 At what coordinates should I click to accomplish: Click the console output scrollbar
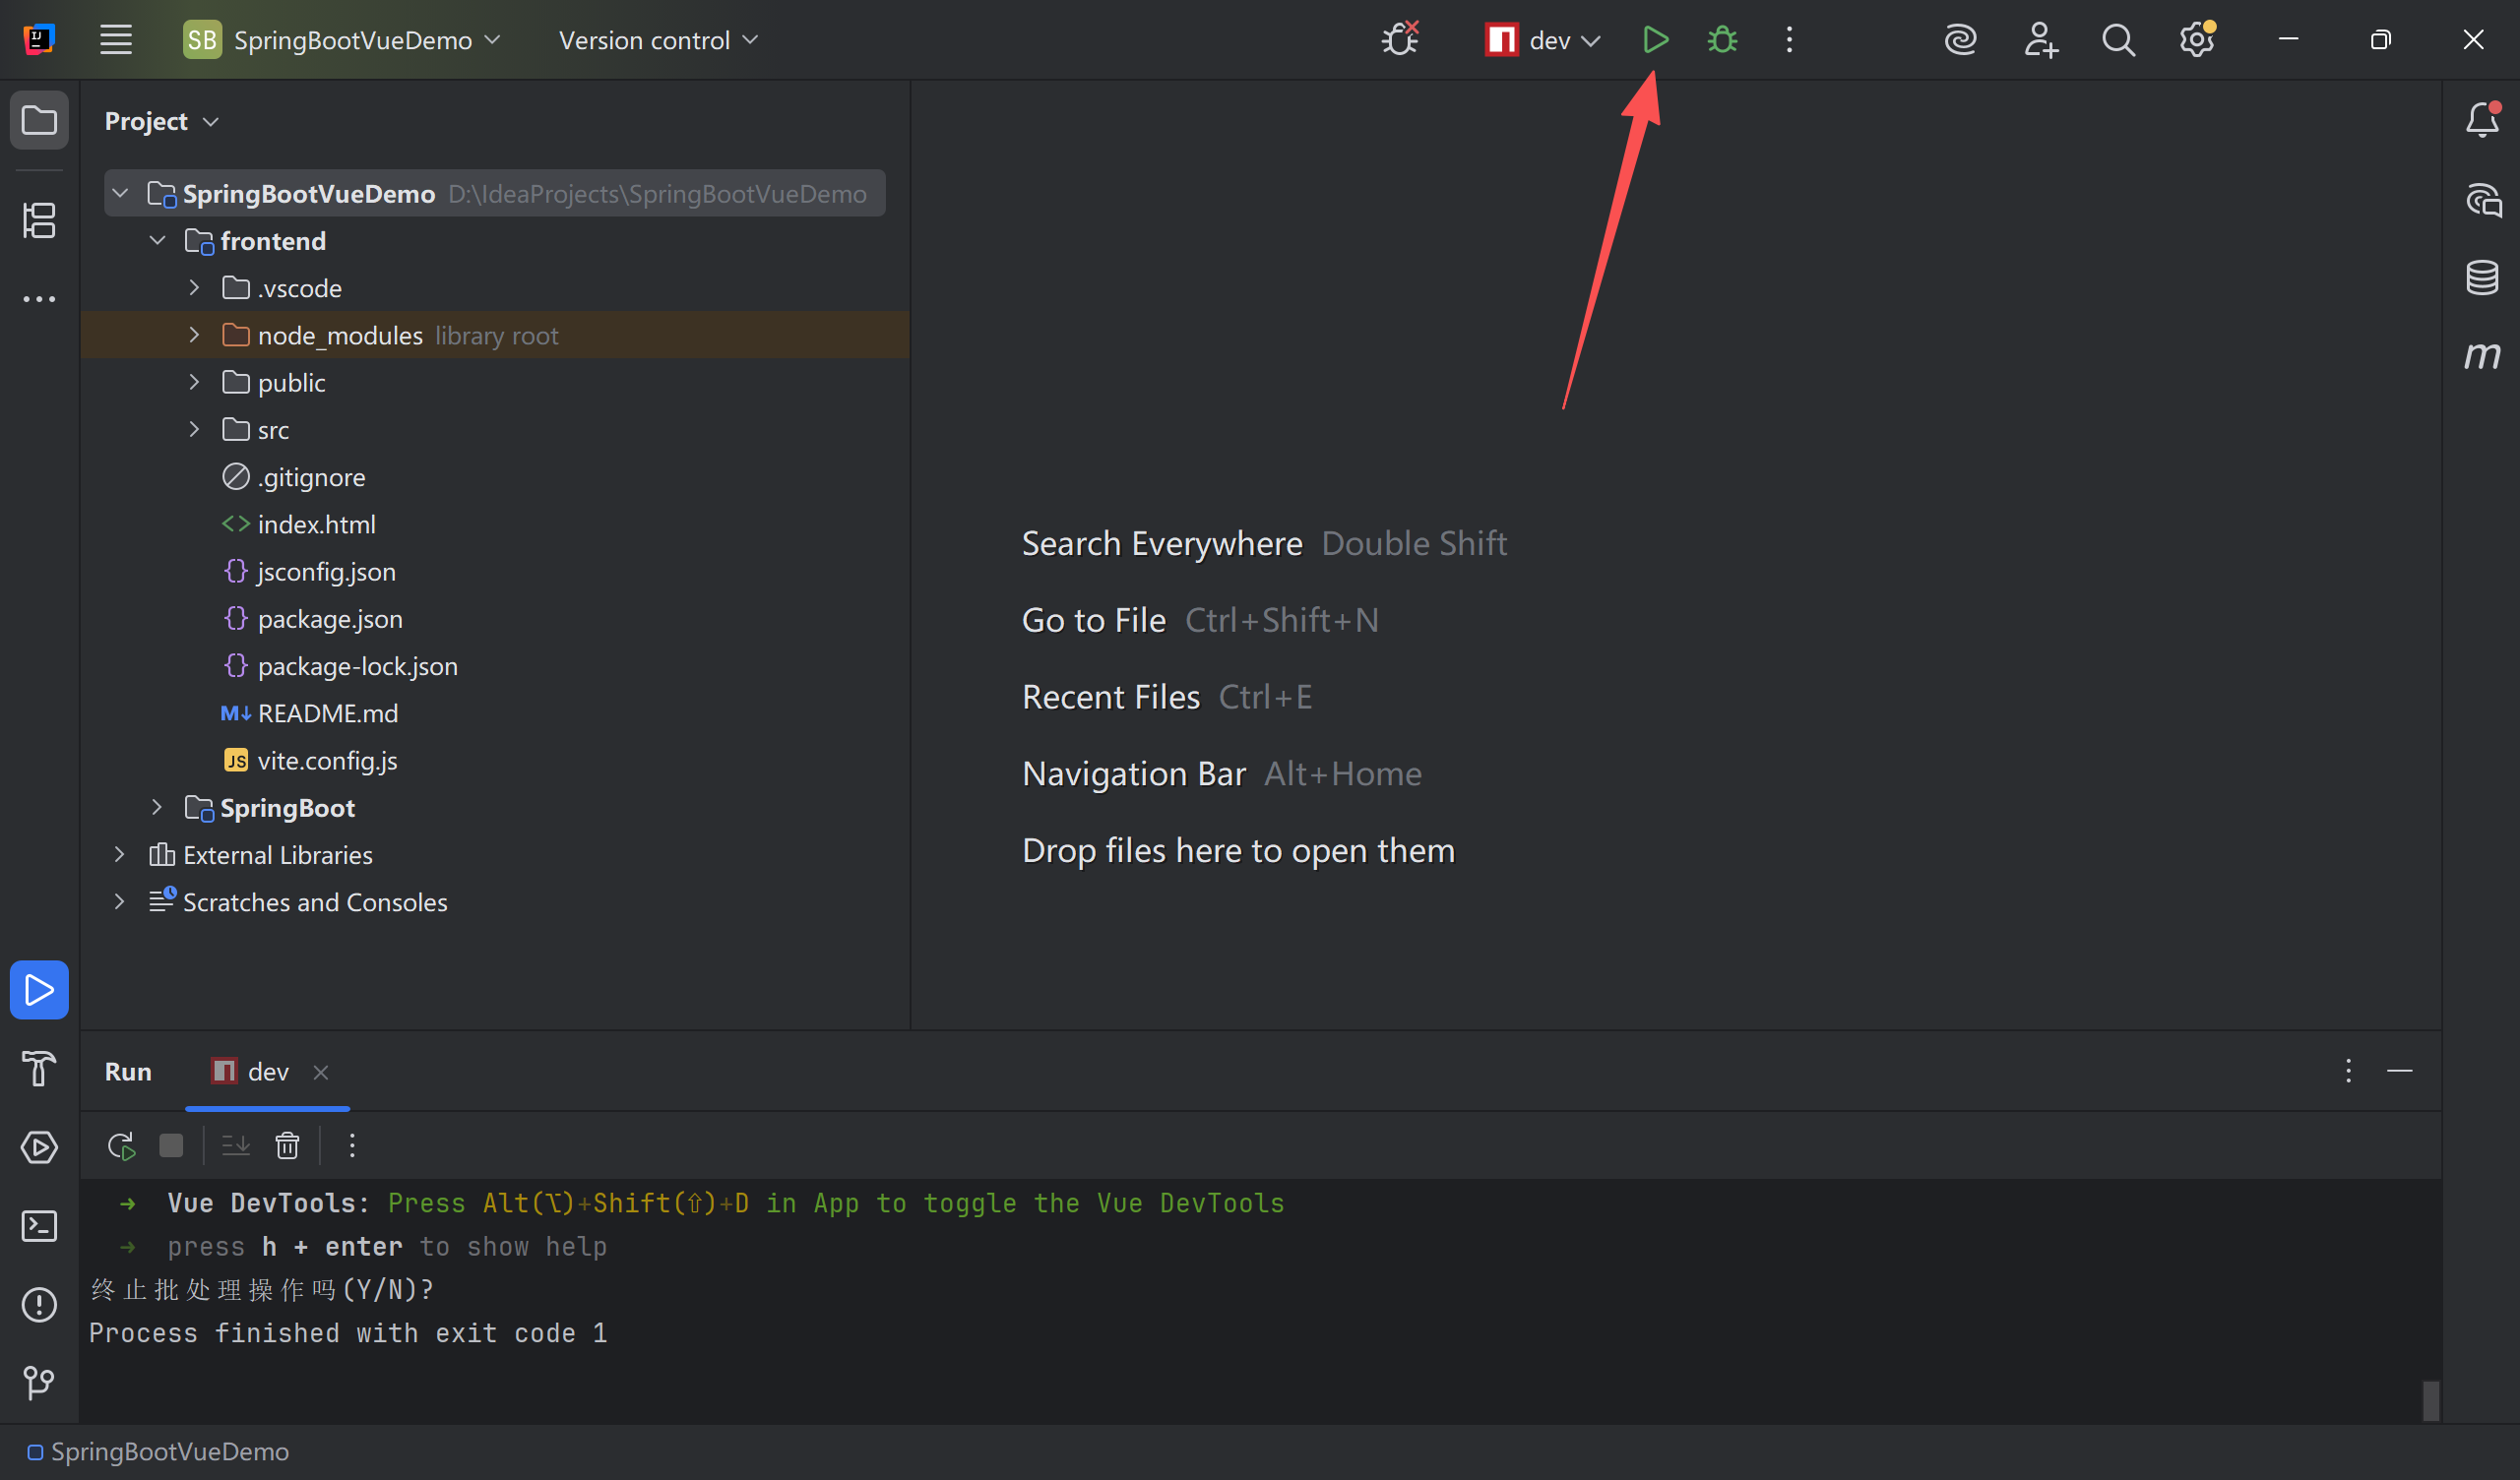pyautogui.click(x=2431, y=1399)
